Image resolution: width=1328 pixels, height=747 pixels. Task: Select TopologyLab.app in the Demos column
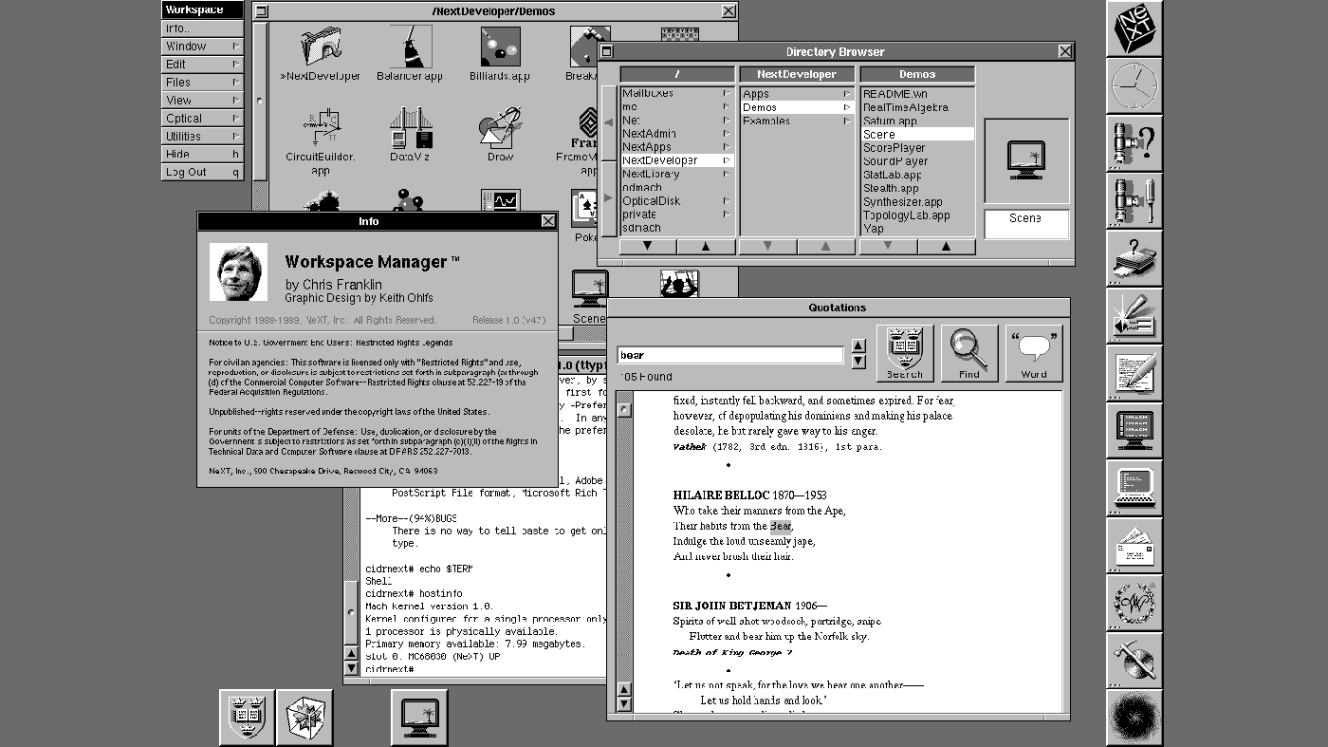pyautogui.click(x=917, y=215)
